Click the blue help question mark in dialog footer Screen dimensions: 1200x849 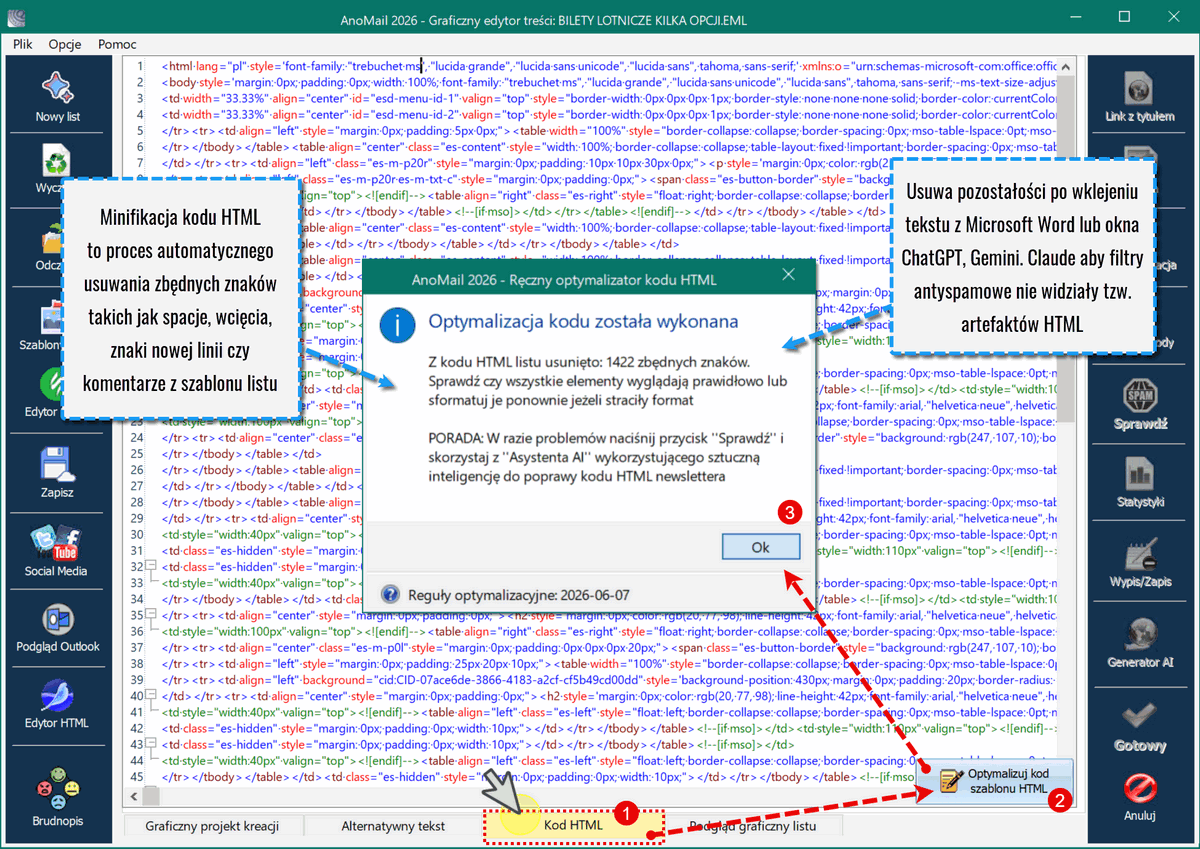tap(391, 594)
